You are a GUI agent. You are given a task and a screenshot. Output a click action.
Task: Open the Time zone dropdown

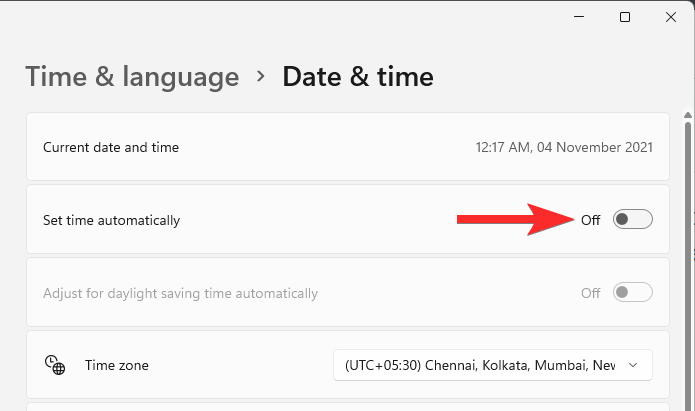pyautogui.click(x=492, y=365)
